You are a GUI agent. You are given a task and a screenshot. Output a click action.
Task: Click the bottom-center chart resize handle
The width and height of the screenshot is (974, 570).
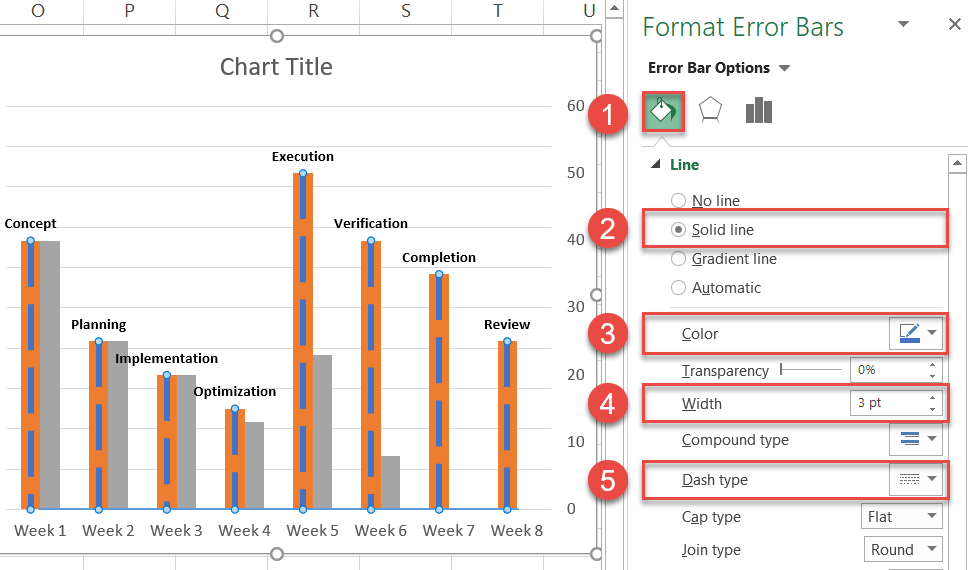click(x=277, y=553)
